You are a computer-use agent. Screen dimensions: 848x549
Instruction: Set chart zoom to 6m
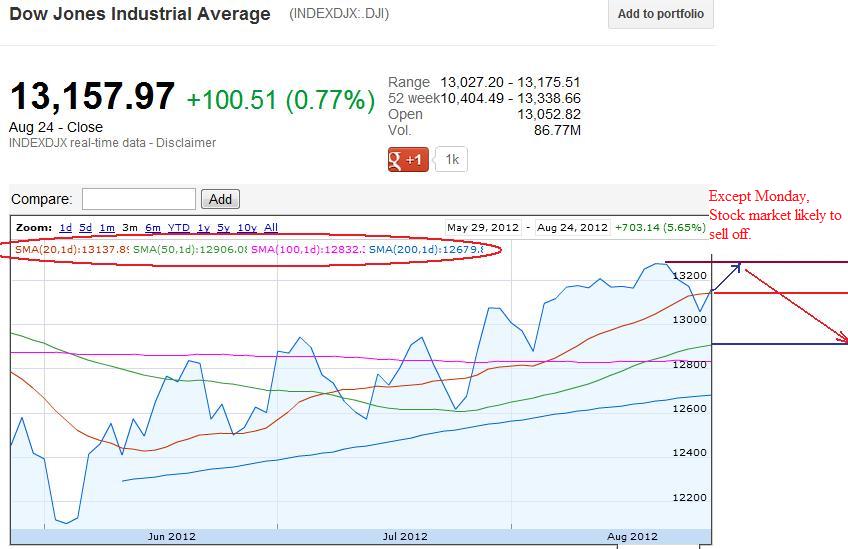pyautogui.click(x=153, y=228)
